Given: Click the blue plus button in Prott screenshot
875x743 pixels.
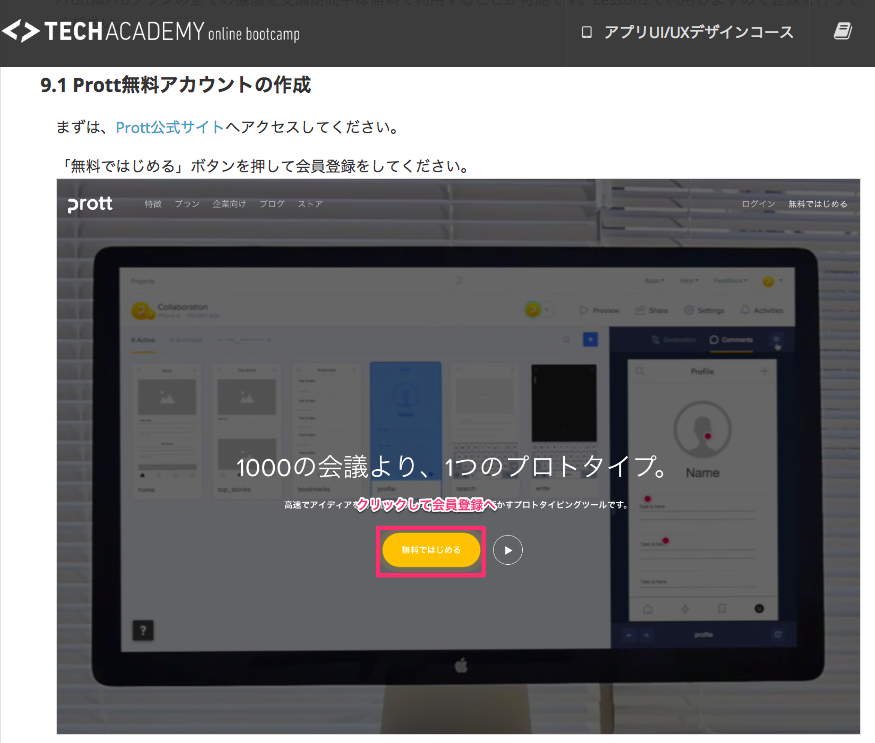Looking at the screenshot, I should pos(590,339).
